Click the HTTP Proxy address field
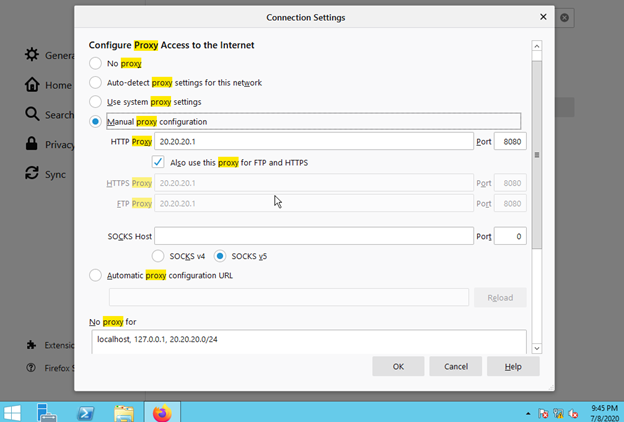This screenshot has height=422, width=624. pos(314,141)
